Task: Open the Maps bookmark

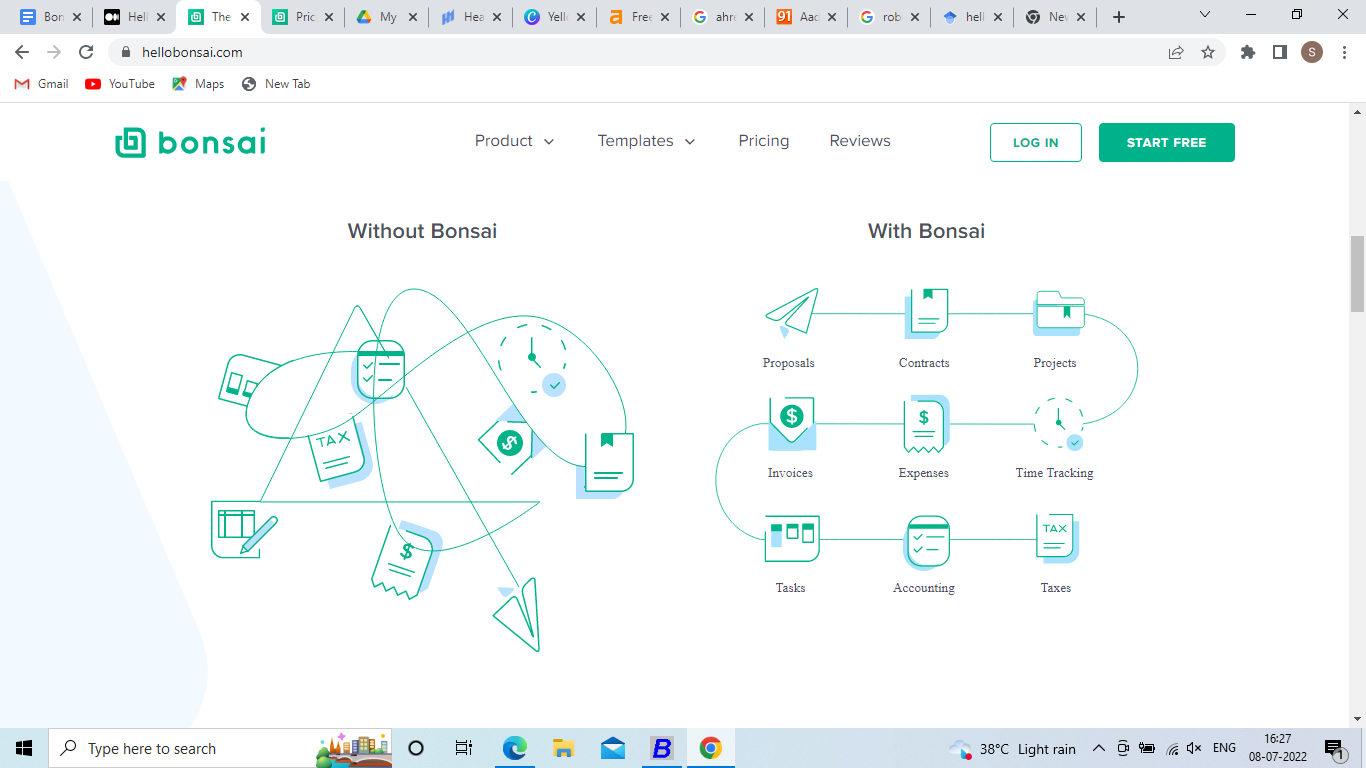Action: pos(198,84)
